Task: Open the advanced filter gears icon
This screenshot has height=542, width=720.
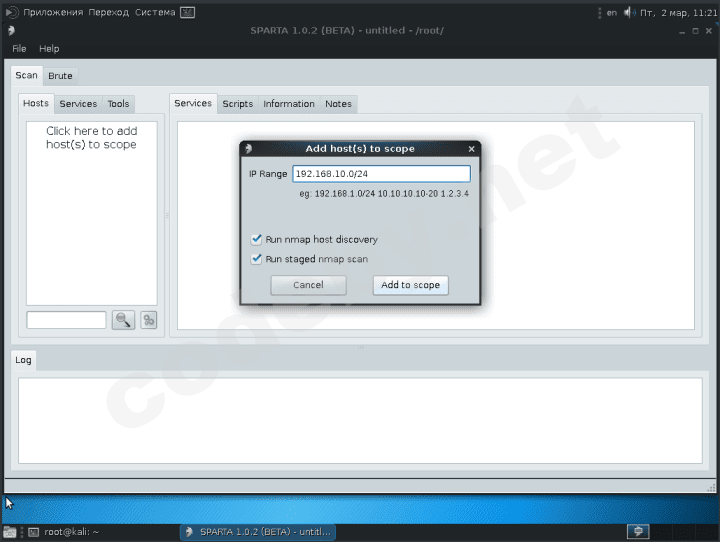Action: point(148,320)
